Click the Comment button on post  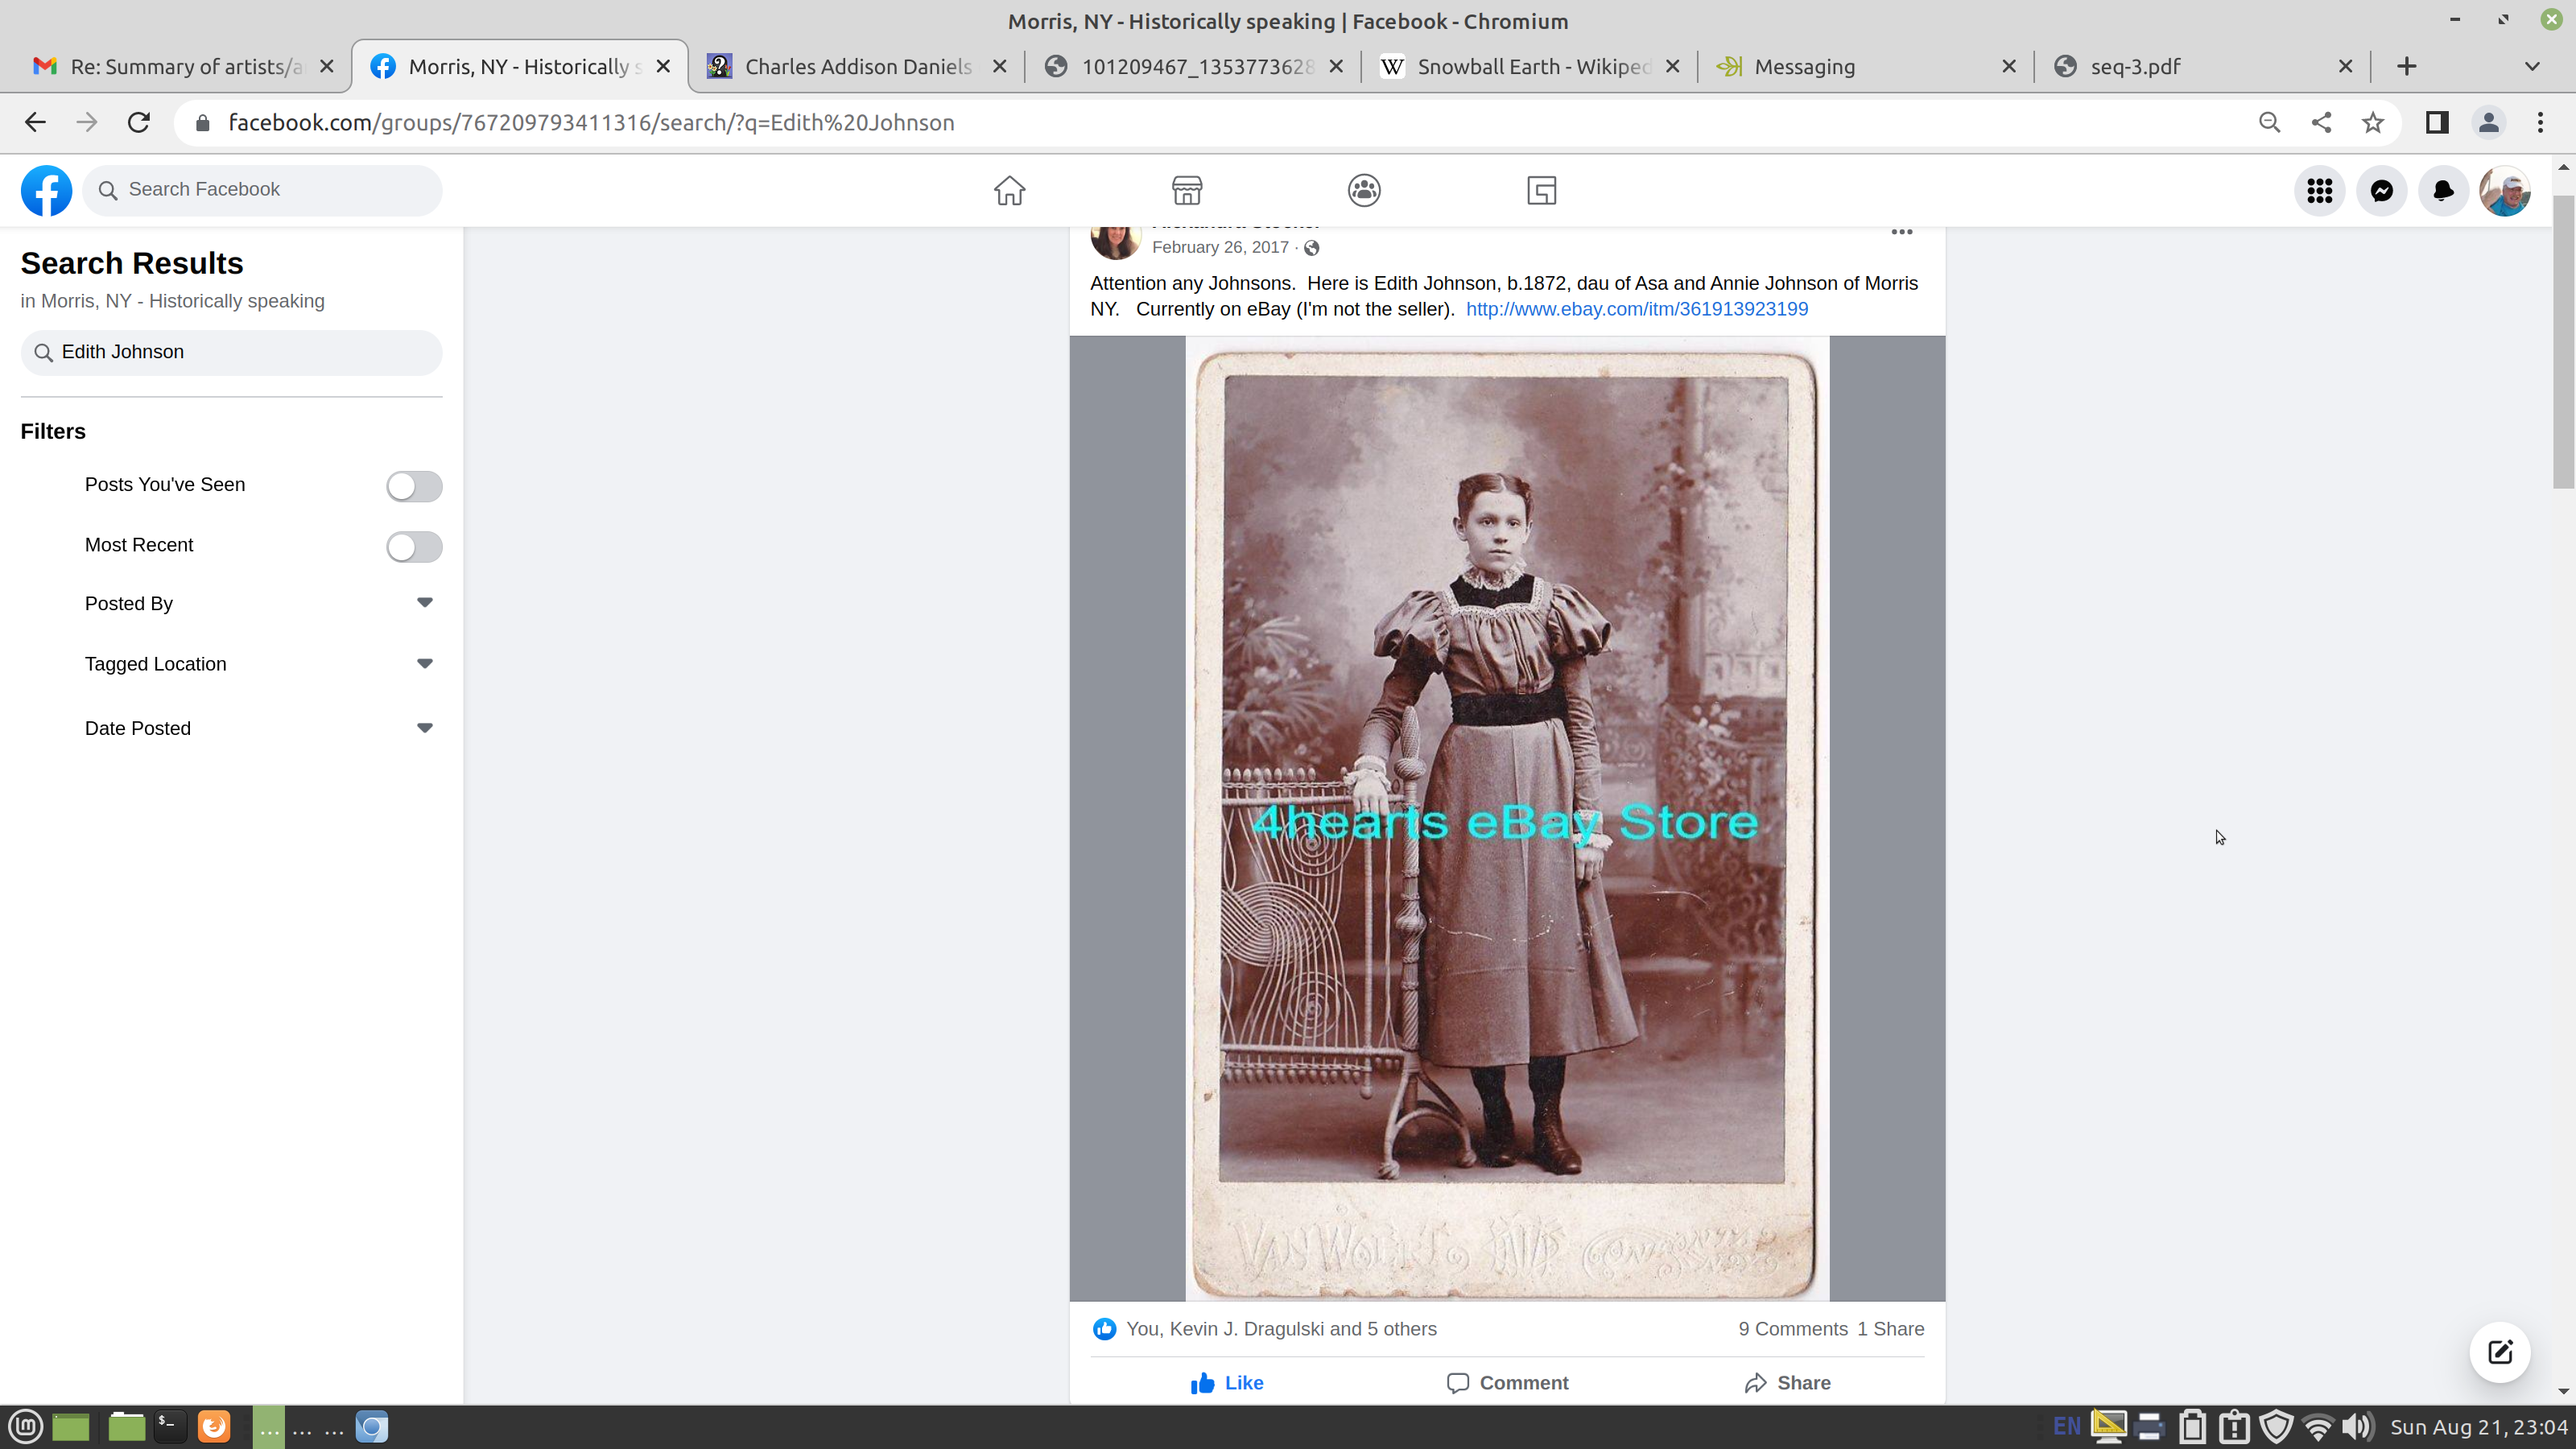(1507, 1383)
